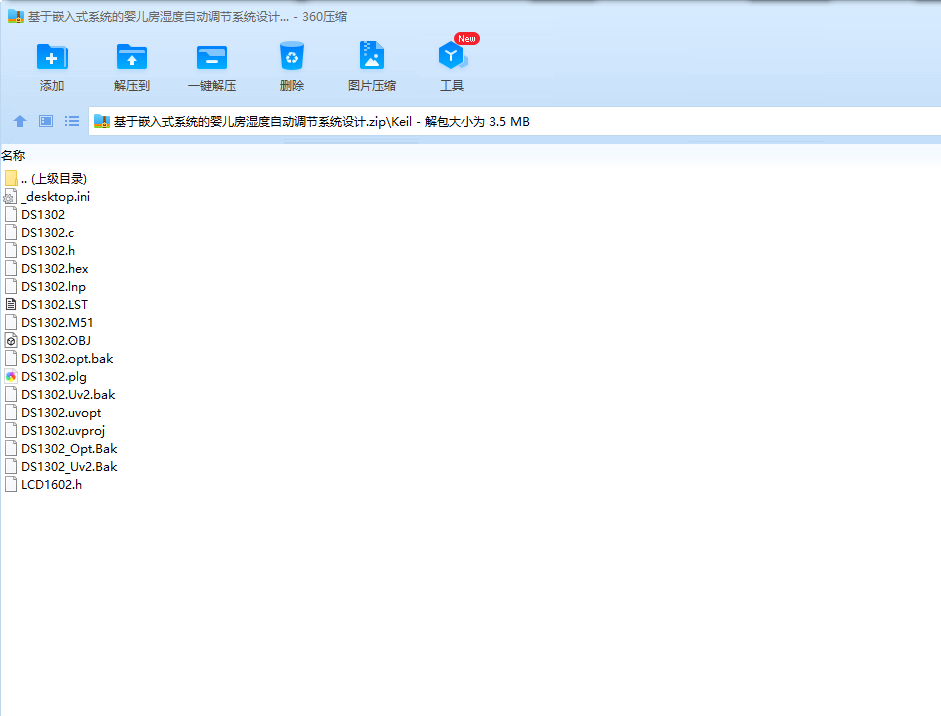
Task: Select the DS1302.uvproj project file
Action: tap(63, 430)
